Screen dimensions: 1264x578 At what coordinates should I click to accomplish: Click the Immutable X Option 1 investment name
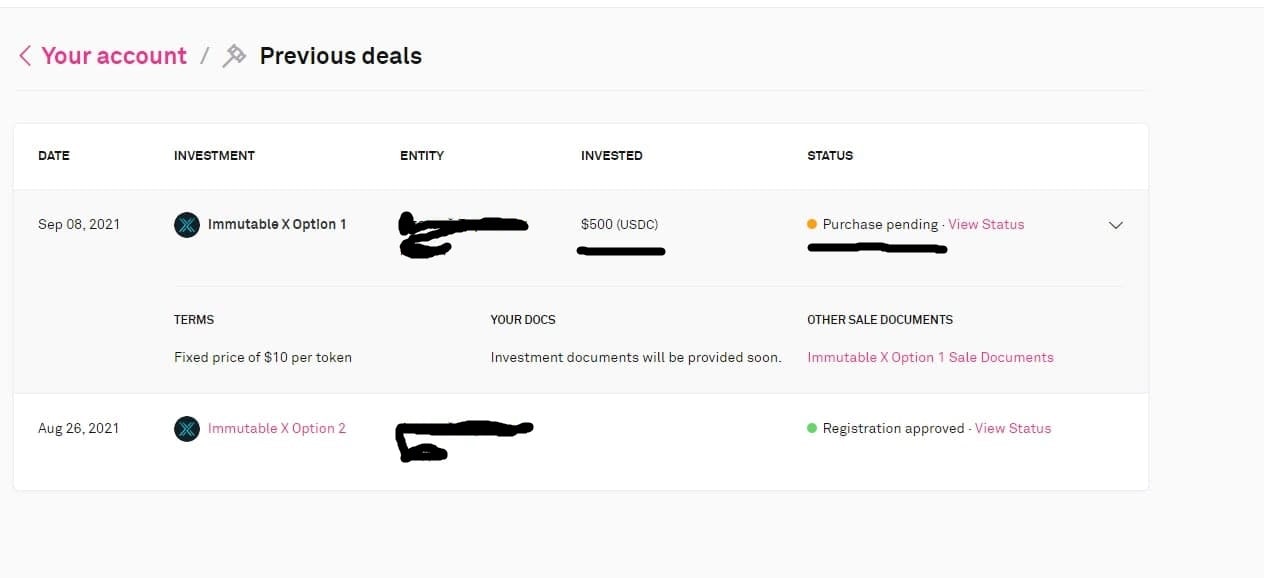point(277,224)
